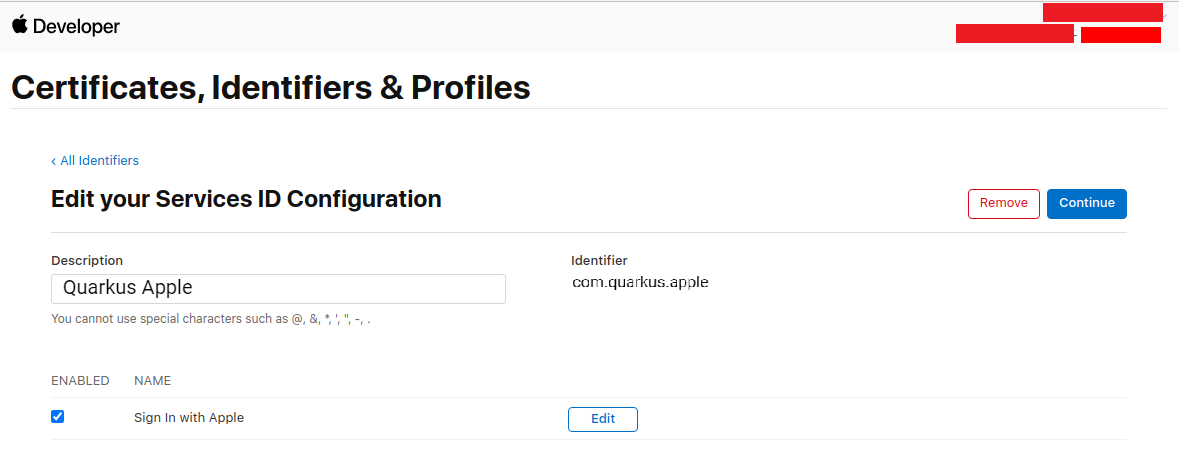Viewport: 1179px width, 453px height.
Task: Select the com.quarkus.apple identifier text
Action: pos(640,283)
